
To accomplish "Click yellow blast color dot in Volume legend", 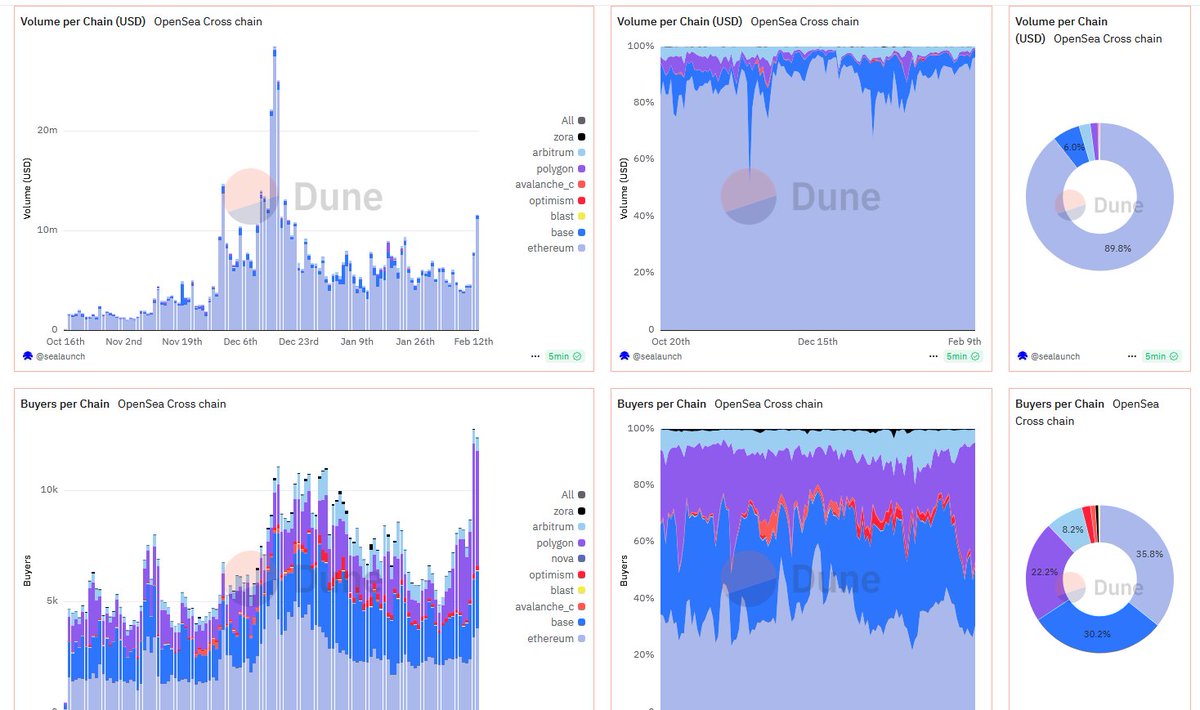I will [582, 217].
